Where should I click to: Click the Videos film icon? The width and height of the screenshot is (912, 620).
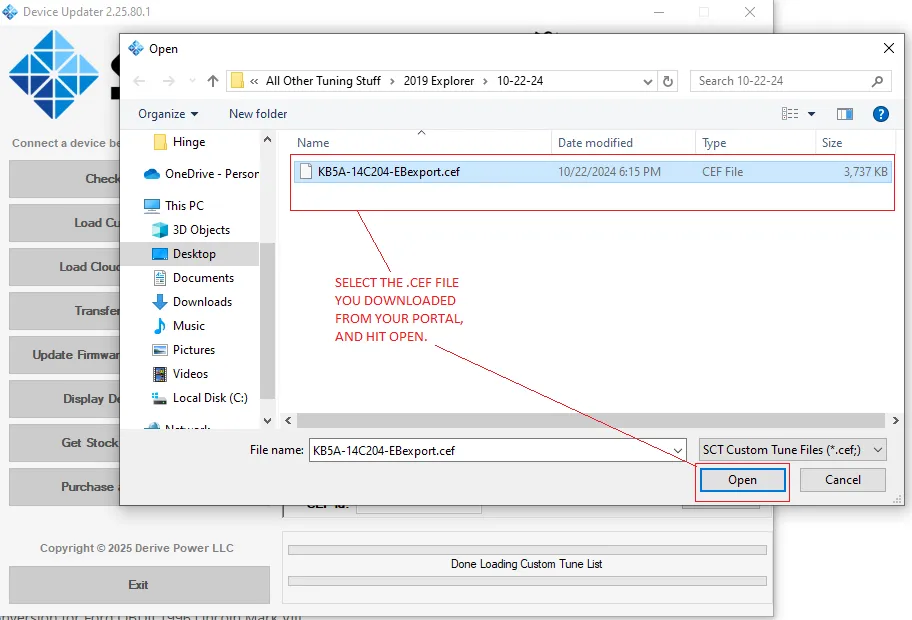pyautogui.click(x=159, y=374)
